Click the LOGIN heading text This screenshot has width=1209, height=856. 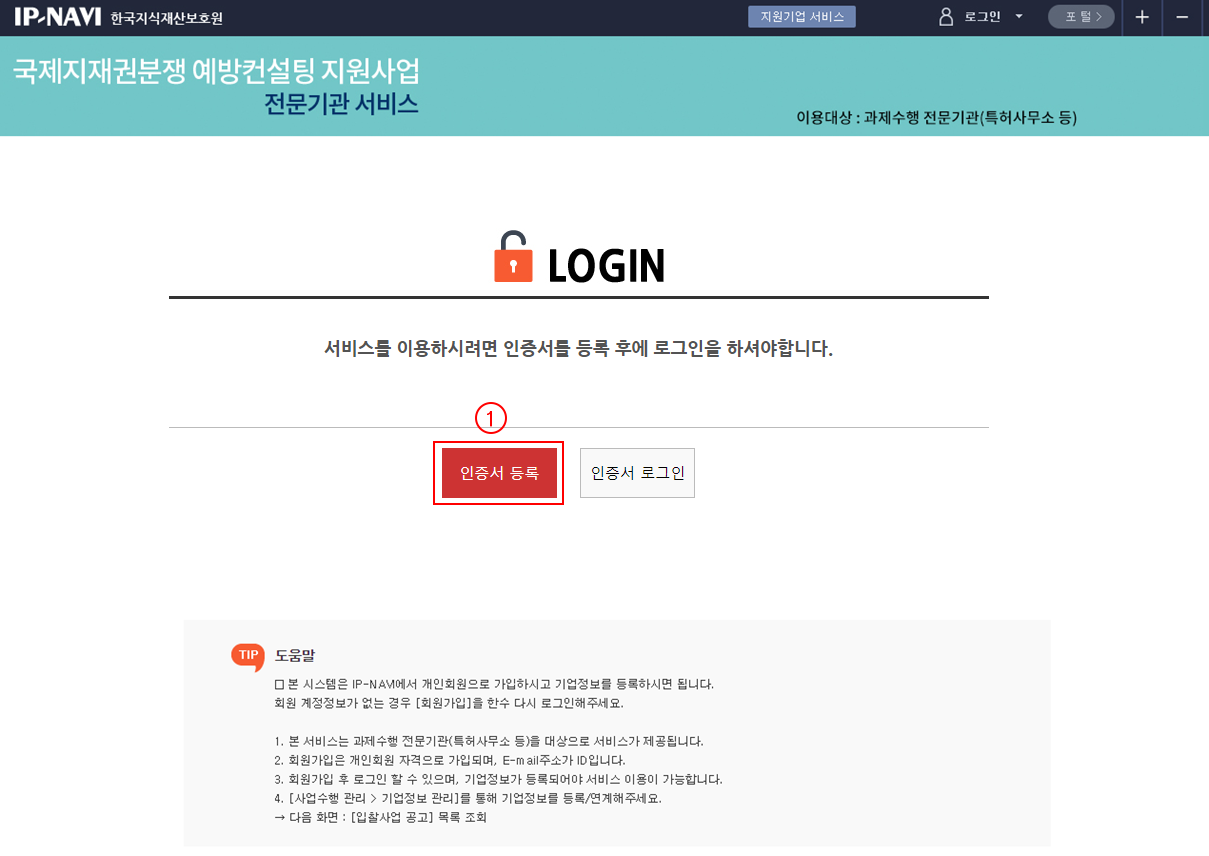[x=606, y=265]
